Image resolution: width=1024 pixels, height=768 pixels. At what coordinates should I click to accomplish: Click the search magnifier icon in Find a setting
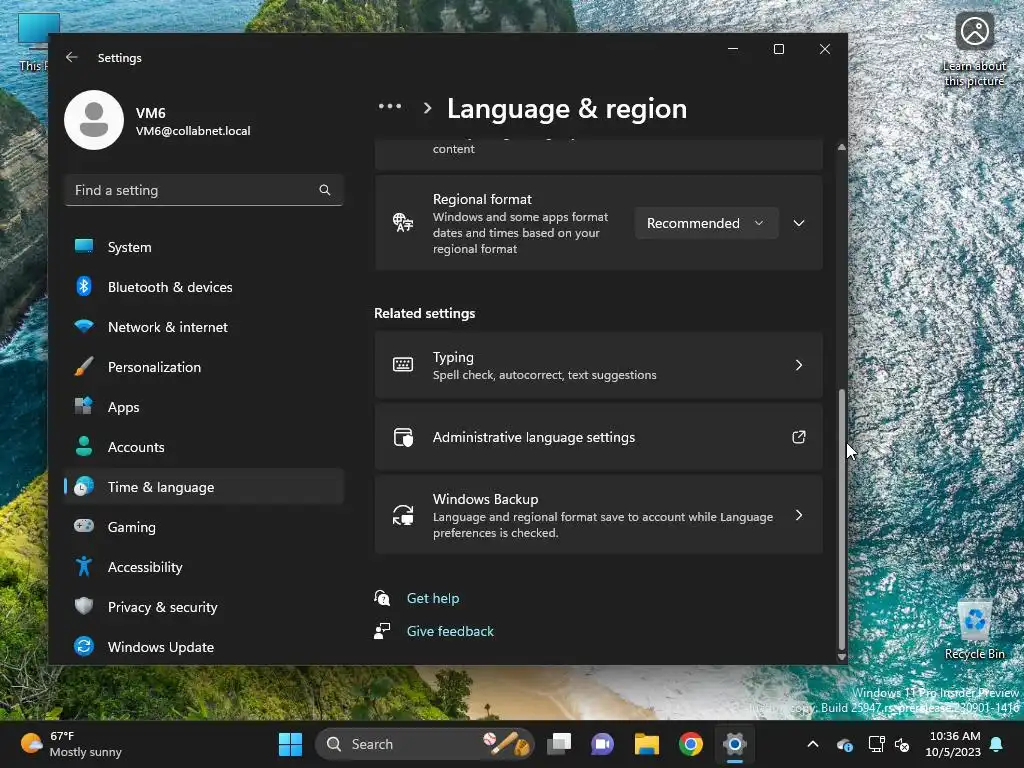click(325, 190)
